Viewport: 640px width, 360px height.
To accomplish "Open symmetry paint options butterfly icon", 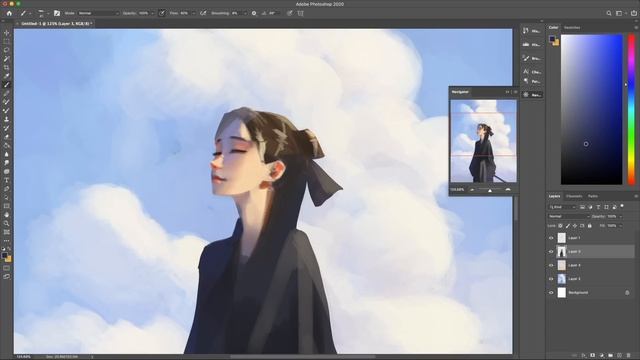I will (x=301, y=13).
